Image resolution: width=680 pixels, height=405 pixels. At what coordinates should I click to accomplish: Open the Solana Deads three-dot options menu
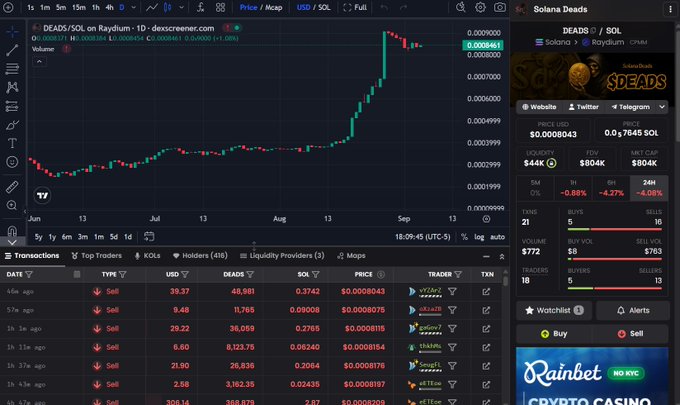tap(670, 10)
